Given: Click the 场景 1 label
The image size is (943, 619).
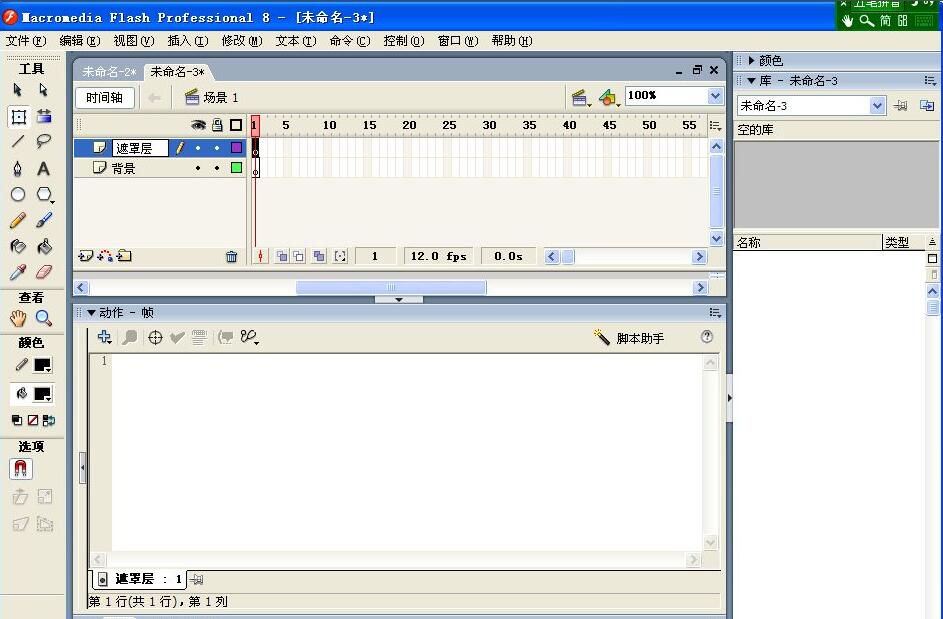Looking at the screenshot, I should coord(221,97).
